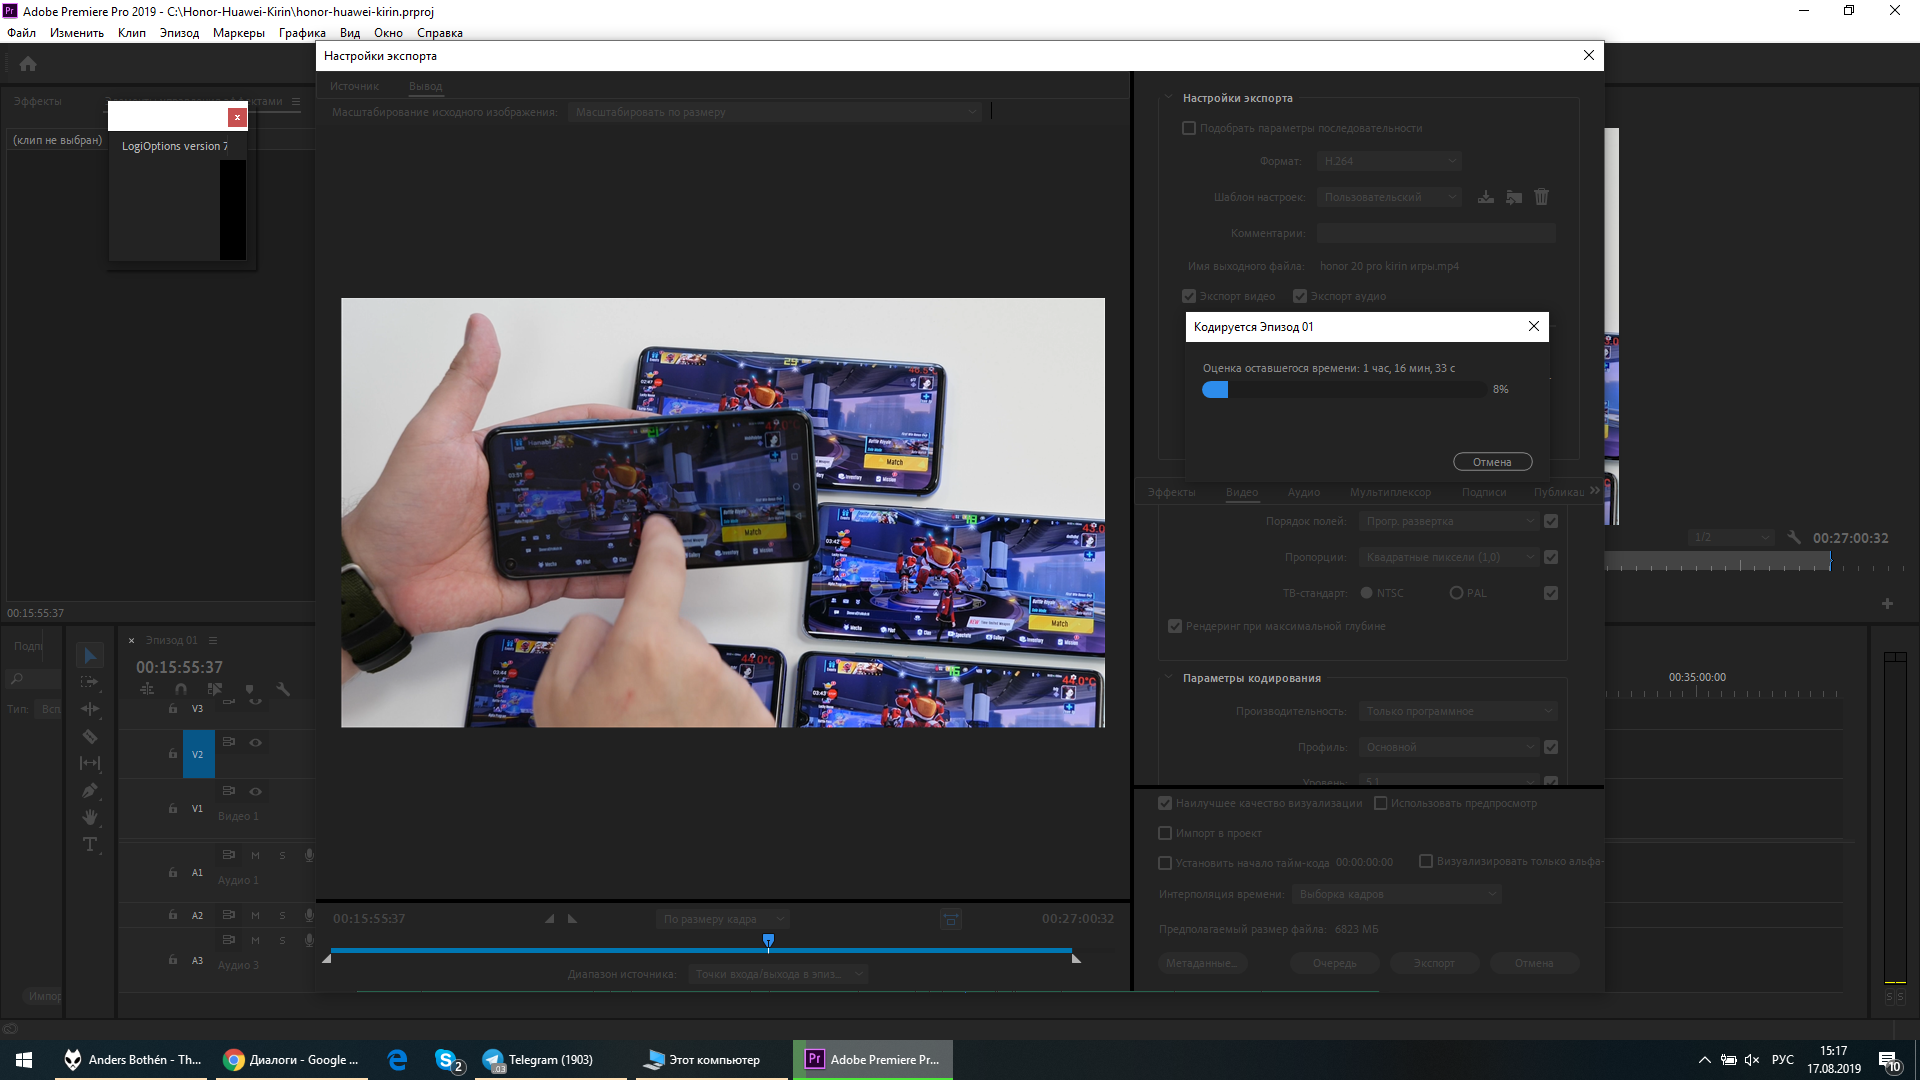Toggle lock on track A1
The height and width of the screenshot is (1080, 1920).
coord(173,872)
